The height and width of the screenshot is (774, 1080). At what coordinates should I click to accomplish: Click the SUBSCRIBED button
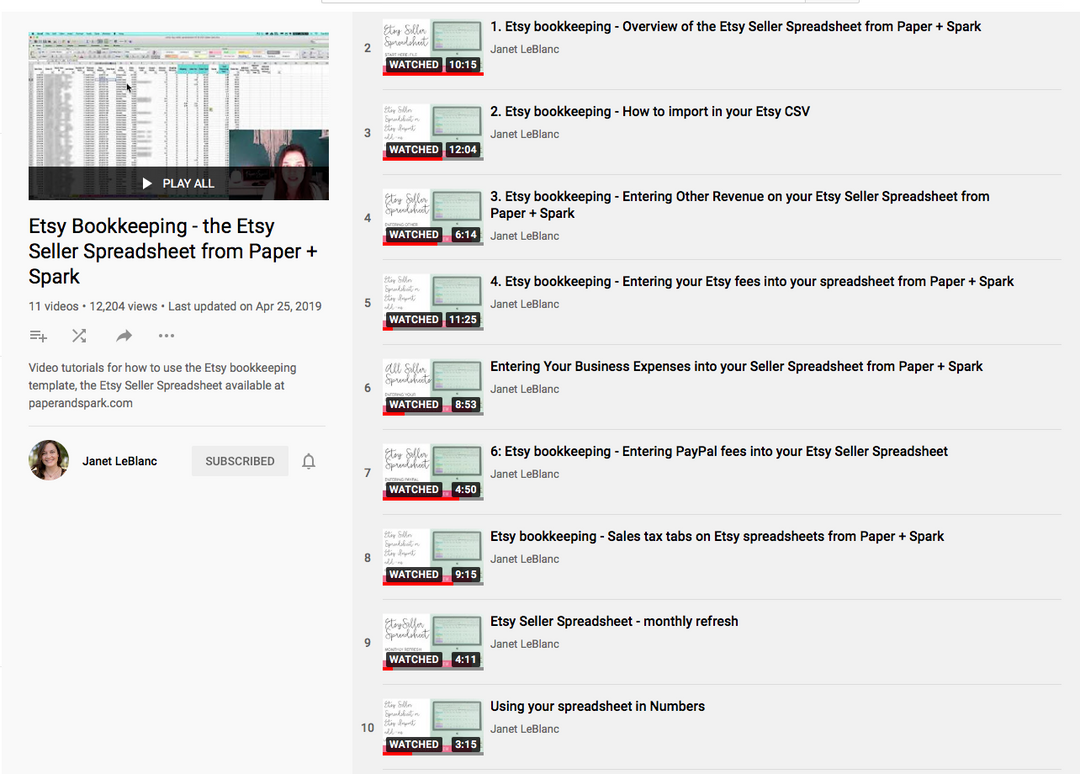pyautogui.click(x=240, y=461)
